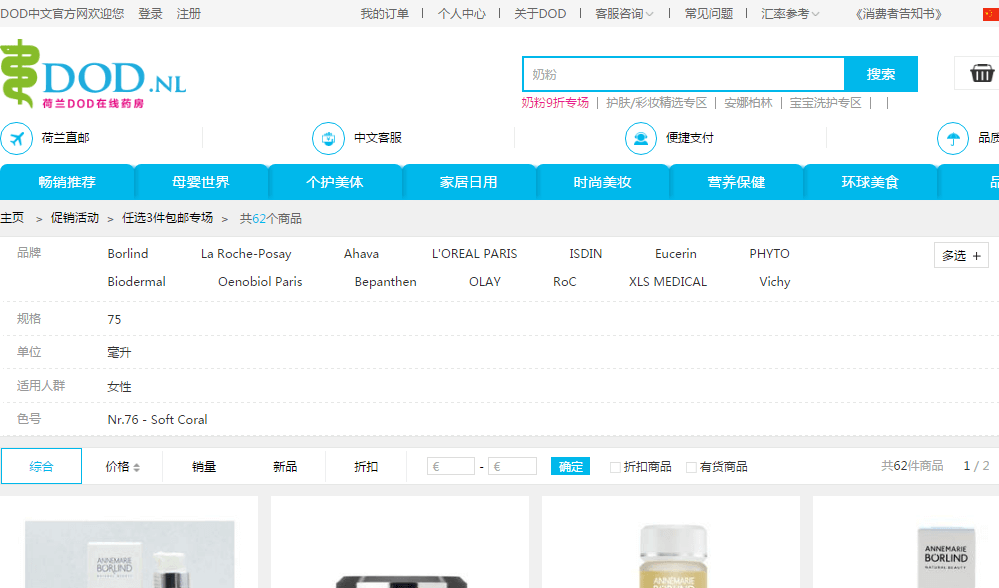Open 常见问题 link
999x588 pixels.
708,14
